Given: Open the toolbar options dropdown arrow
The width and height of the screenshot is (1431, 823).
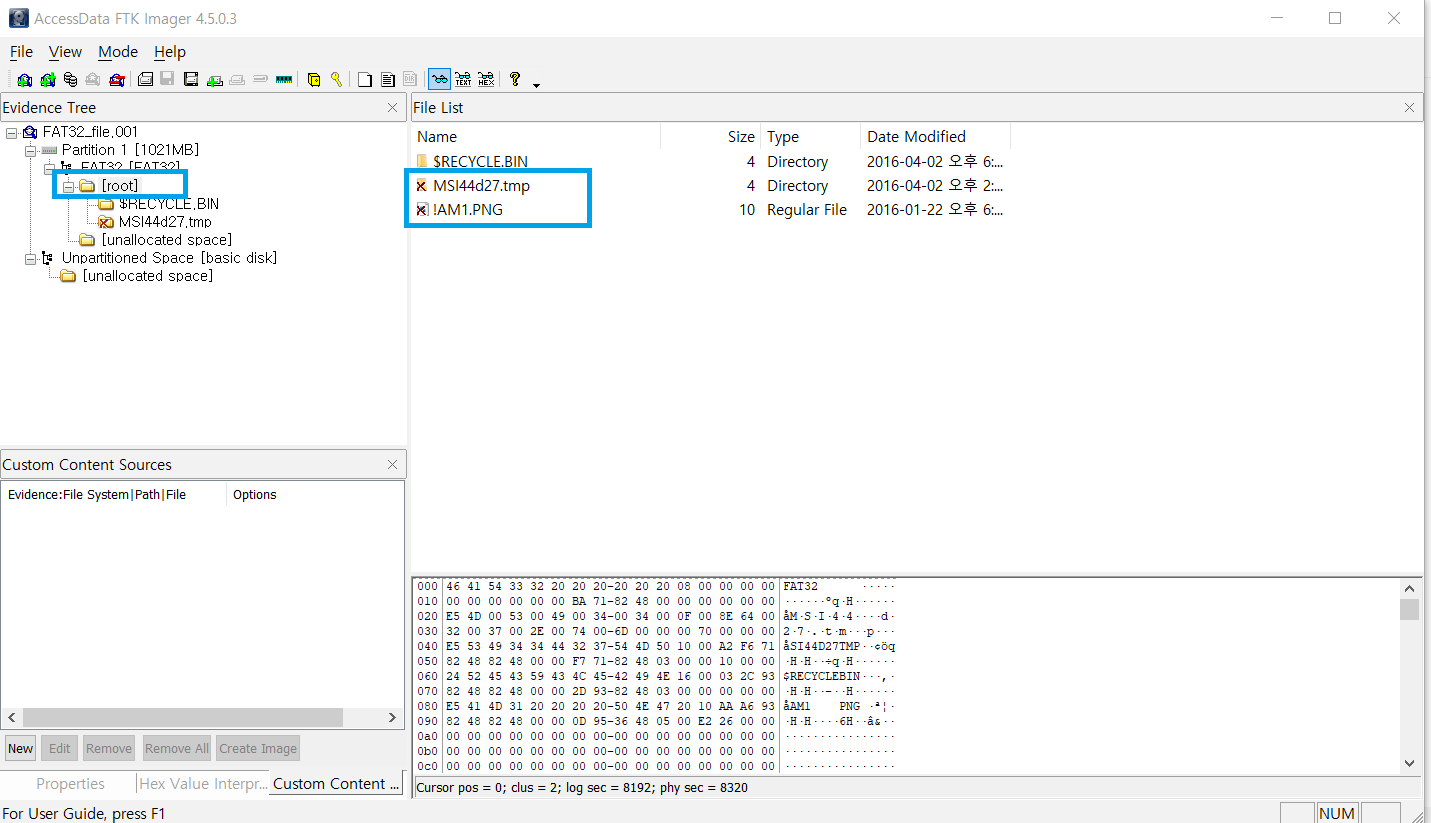Looking at the screenshot, I should pyautogui.click(x=536, y=84).
